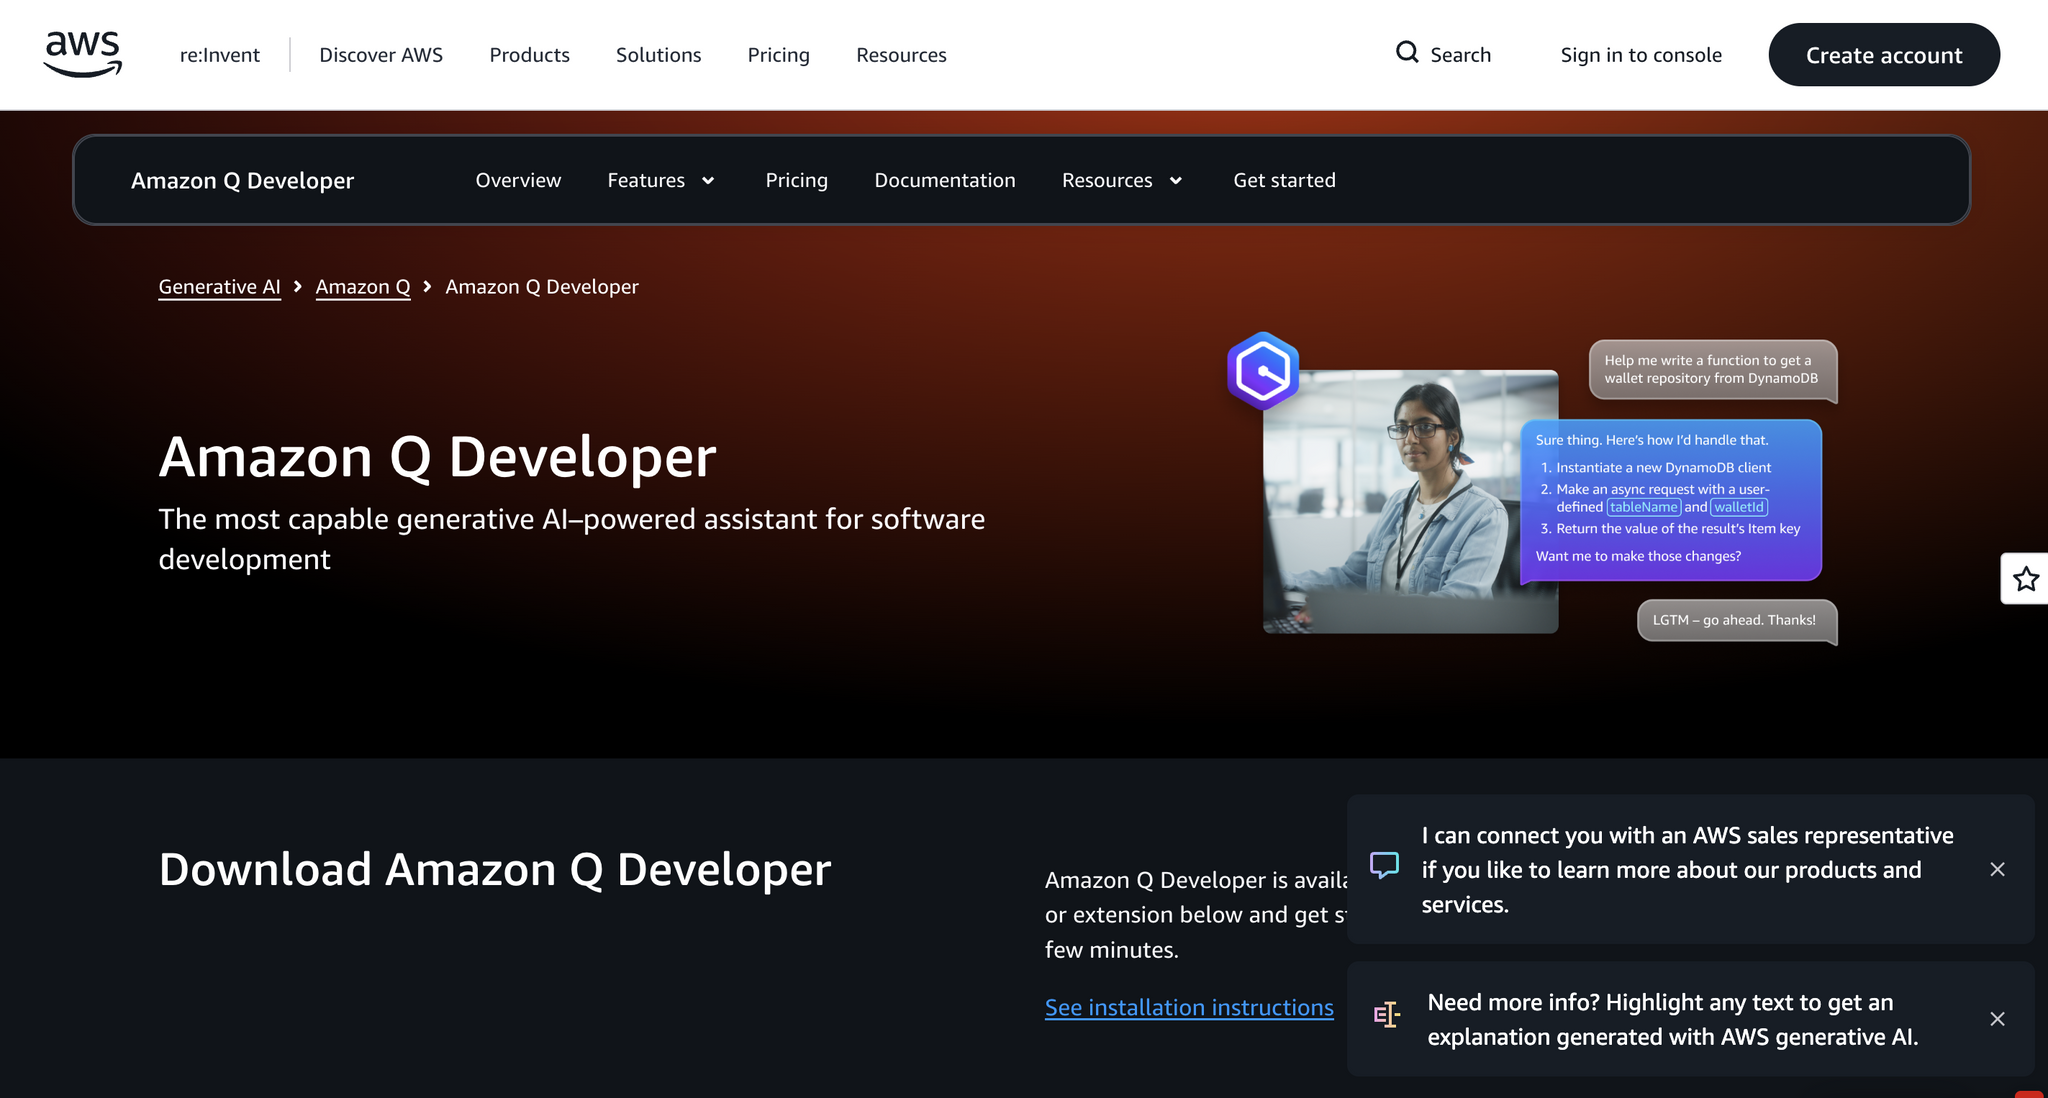This screenshot has width=2048, height=1098.
Task: Click the 'Need more info?' message text
Action: tap(1673, 1019)
